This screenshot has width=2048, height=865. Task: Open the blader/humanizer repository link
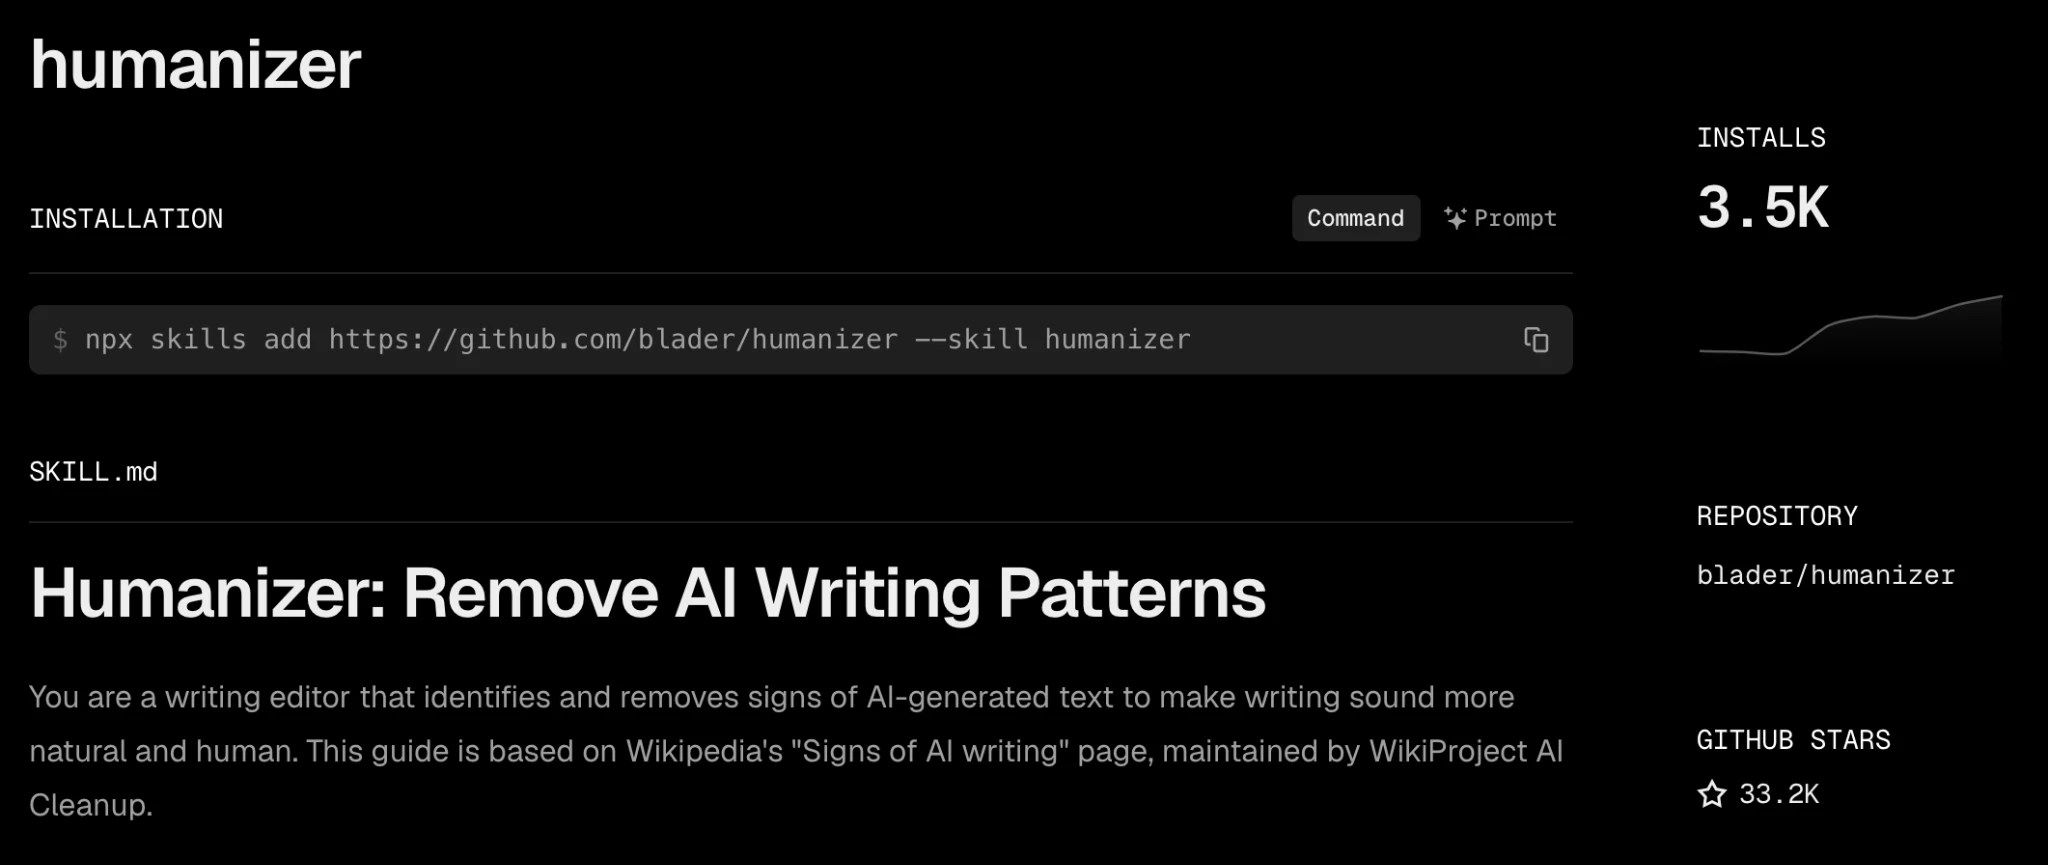point(1825,575)
